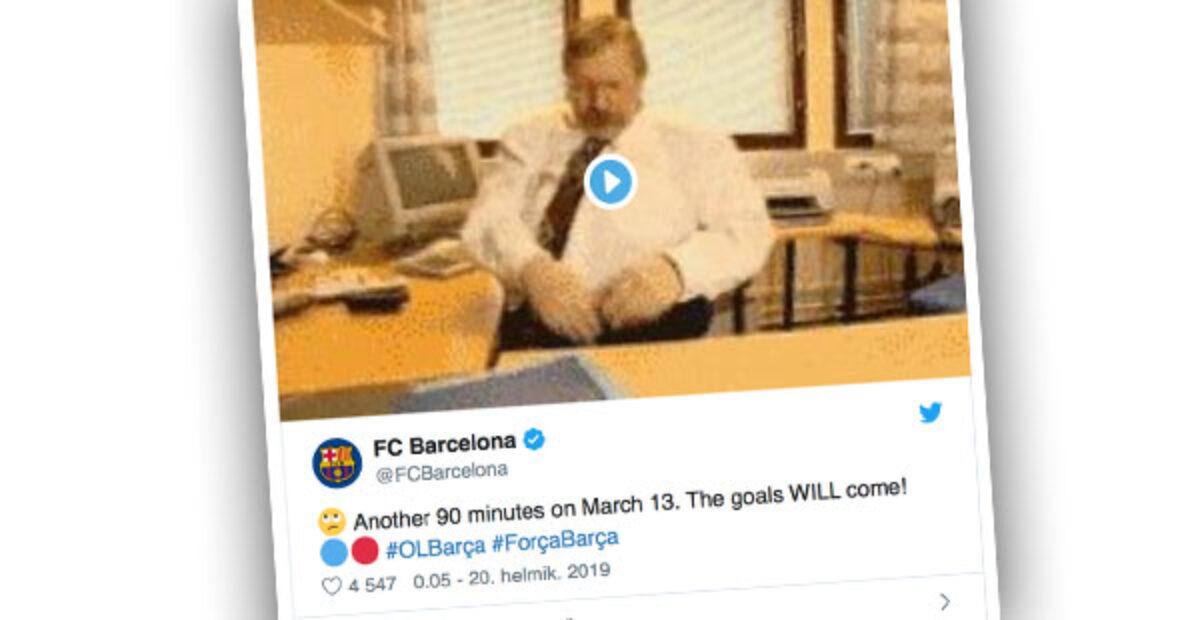Expand tweet with right chevron arrow
This screenshot has height=620, width=1200.
[945, 601]
